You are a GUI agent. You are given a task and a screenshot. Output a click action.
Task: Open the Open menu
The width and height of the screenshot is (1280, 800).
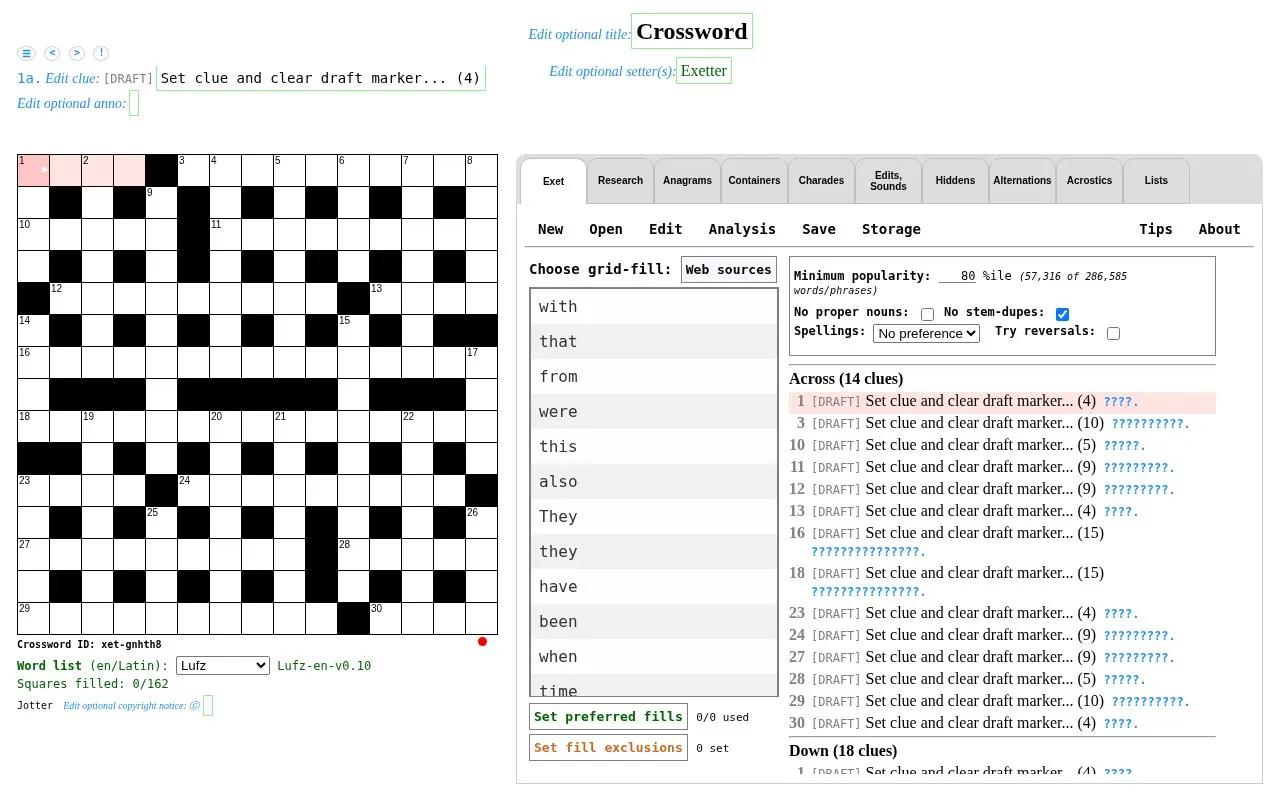tap(606, 229)
